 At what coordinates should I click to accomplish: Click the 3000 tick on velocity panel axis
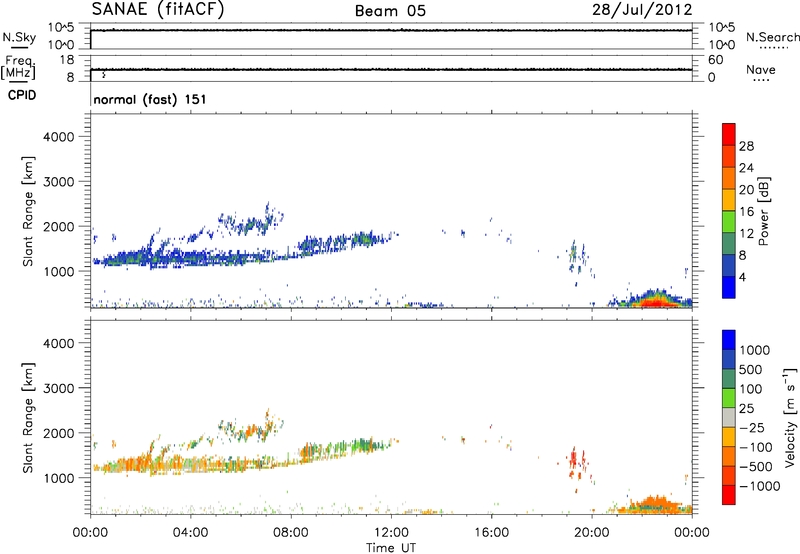click(x=59, y=388)
